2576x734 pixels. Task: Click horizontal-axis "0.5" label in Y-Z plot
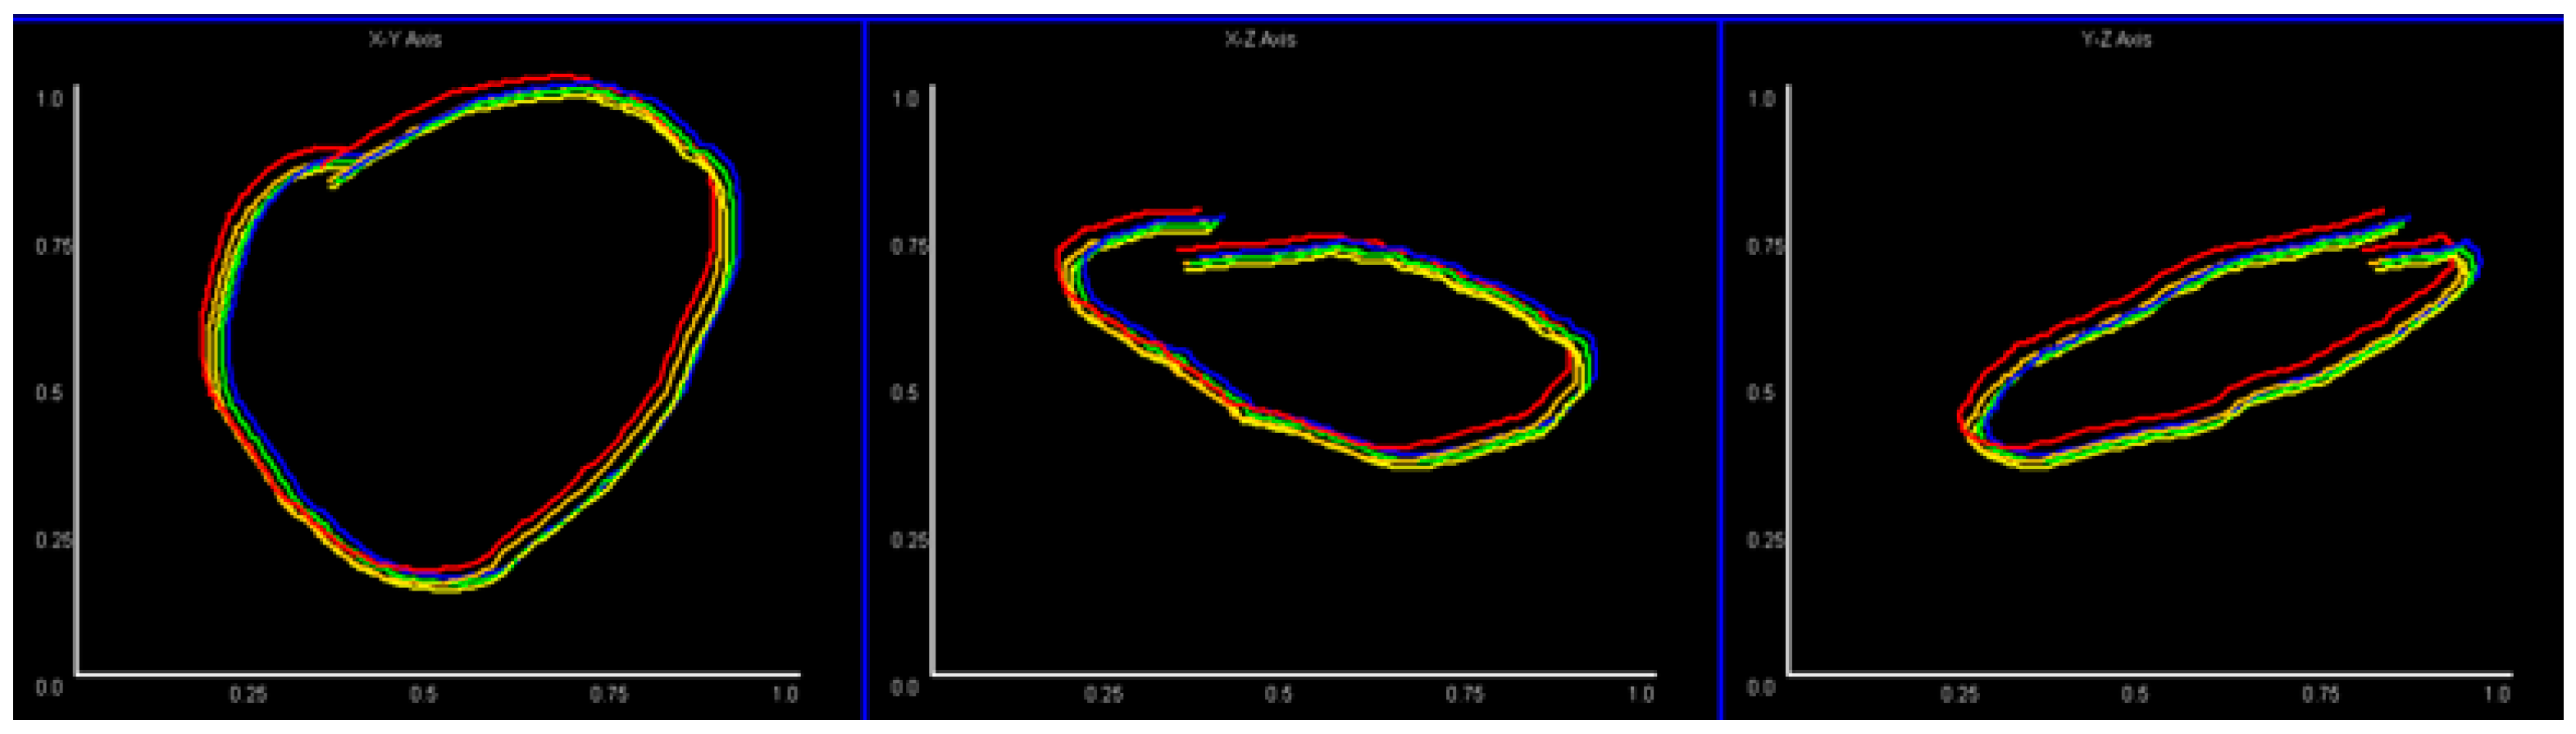pos(2135,694)
